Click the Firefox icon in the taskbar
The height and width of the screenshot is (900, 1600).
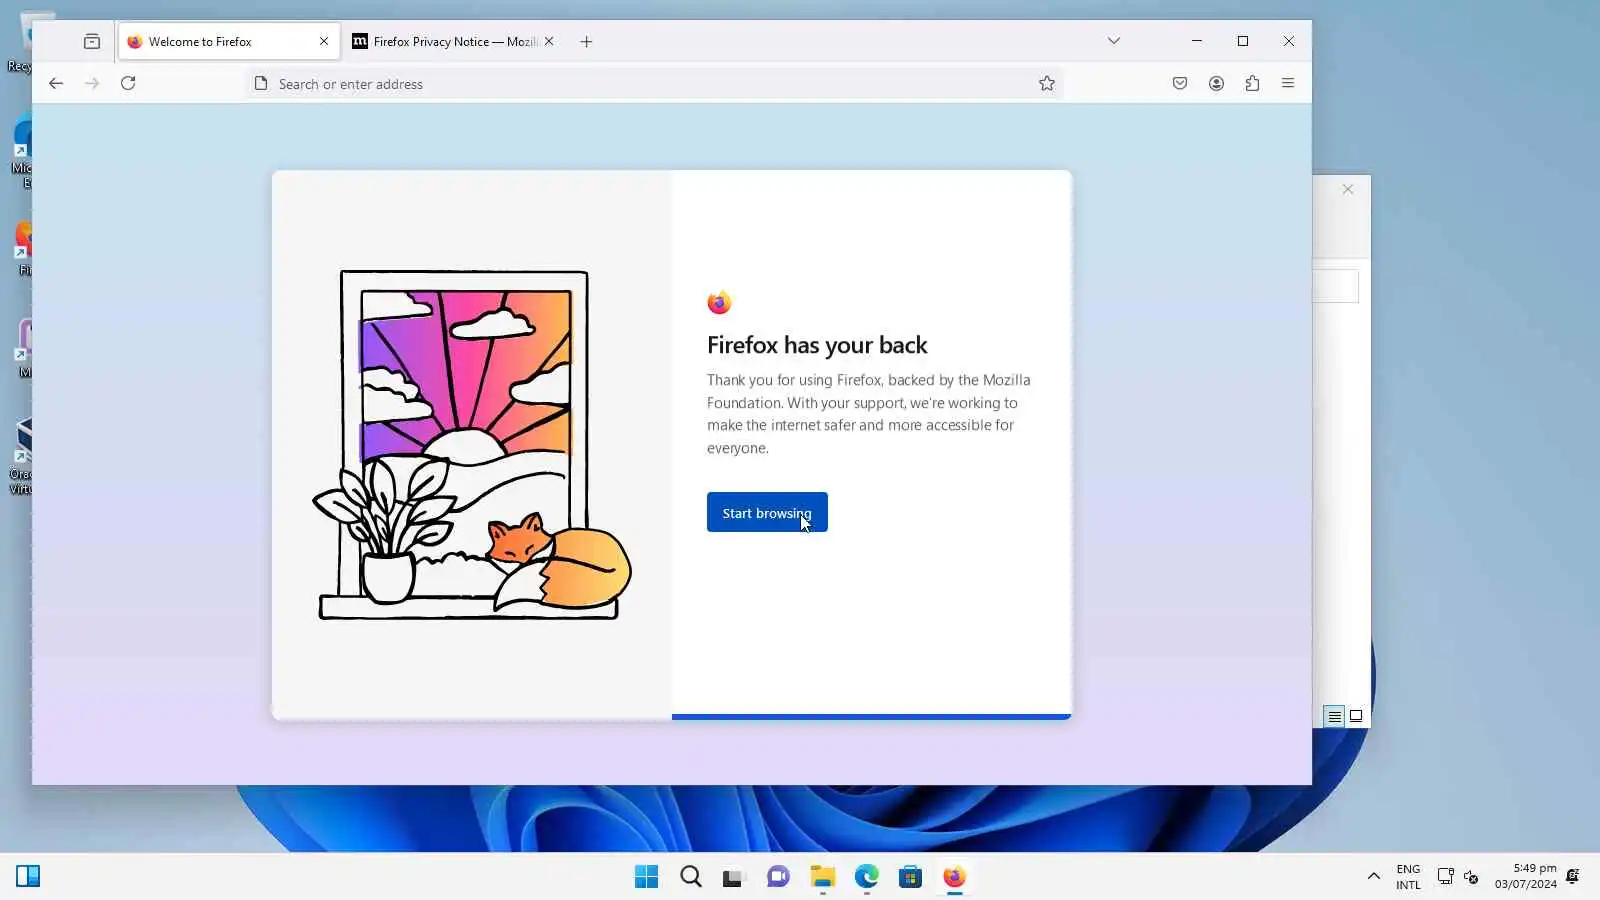[x=955, y=877]
